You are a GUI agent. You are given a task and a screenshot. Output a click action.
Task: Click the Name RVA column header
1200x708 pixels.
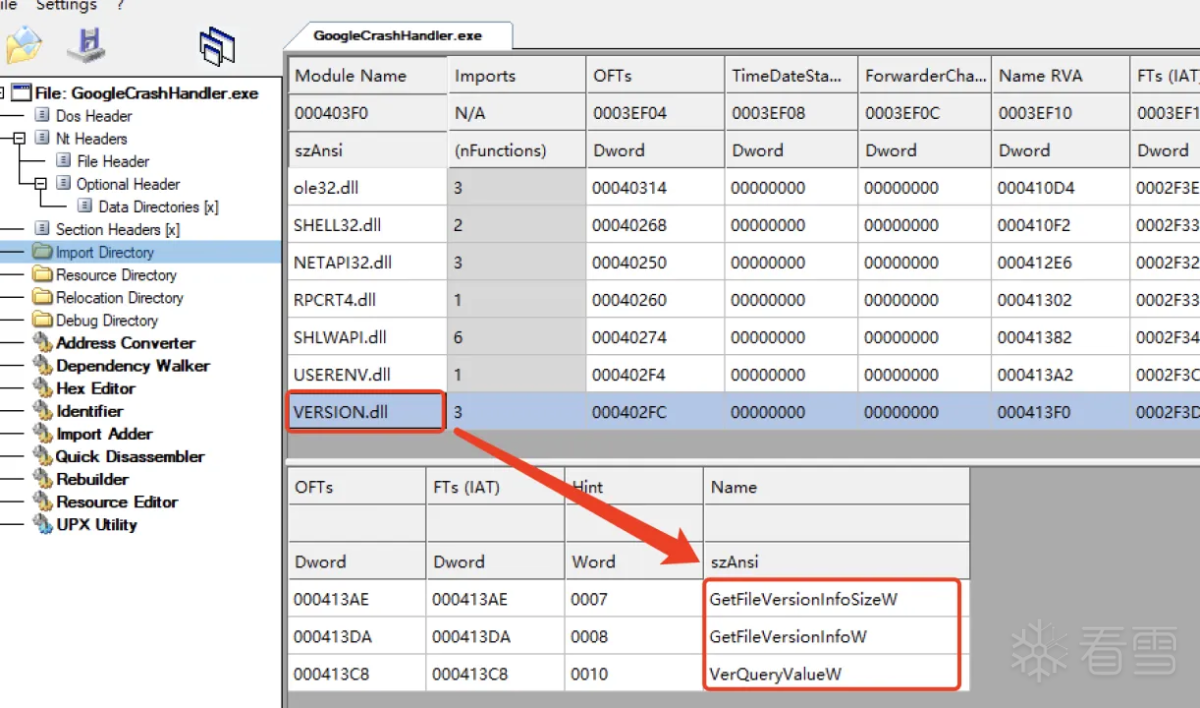1061,75
